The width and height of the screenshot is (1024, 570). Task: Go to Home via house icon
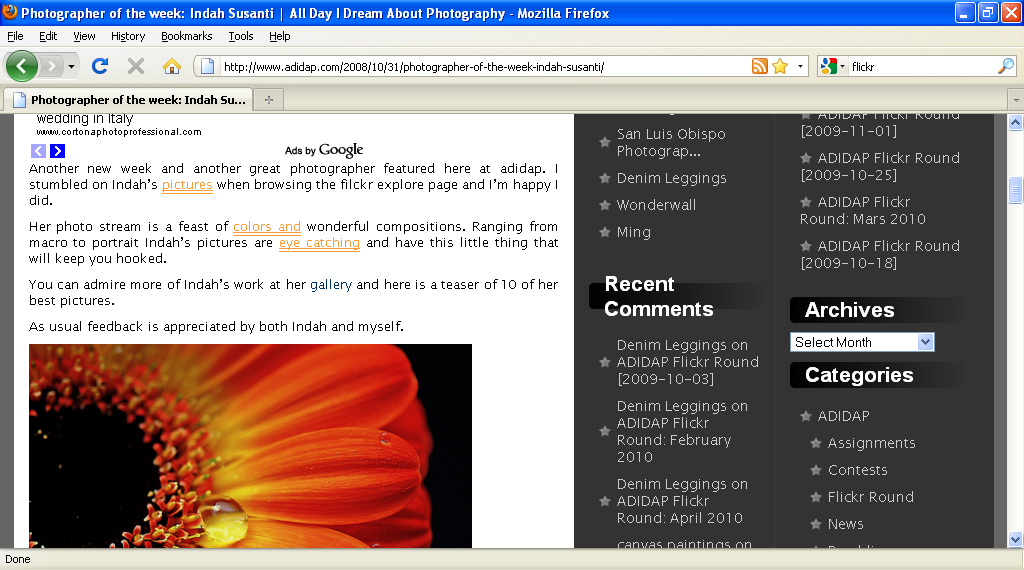click(172, 66)
